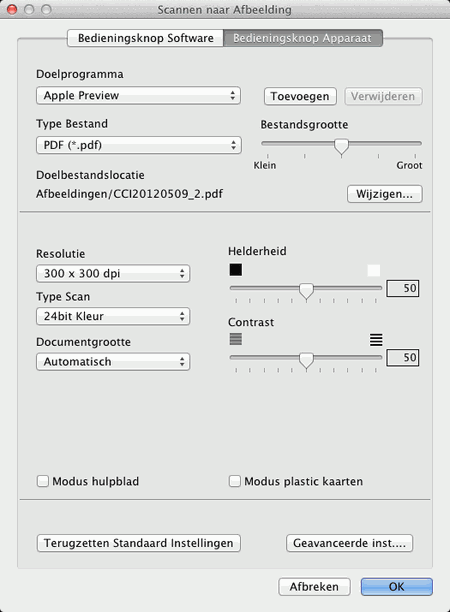Click the low contrast gray lines icon
Image resolution: width=450 pixels, height=612 pixels.
click(236, 339)
